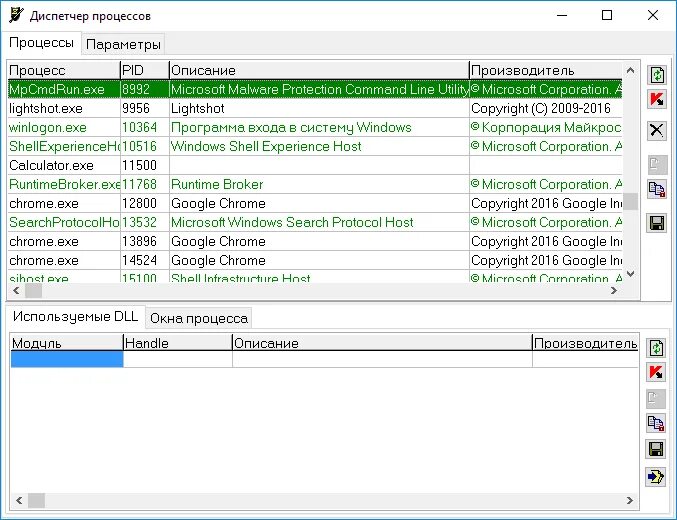Viewport: 677px width, 520px height.
Task: Click the app icon in the title bar
Action: [16, 15]
